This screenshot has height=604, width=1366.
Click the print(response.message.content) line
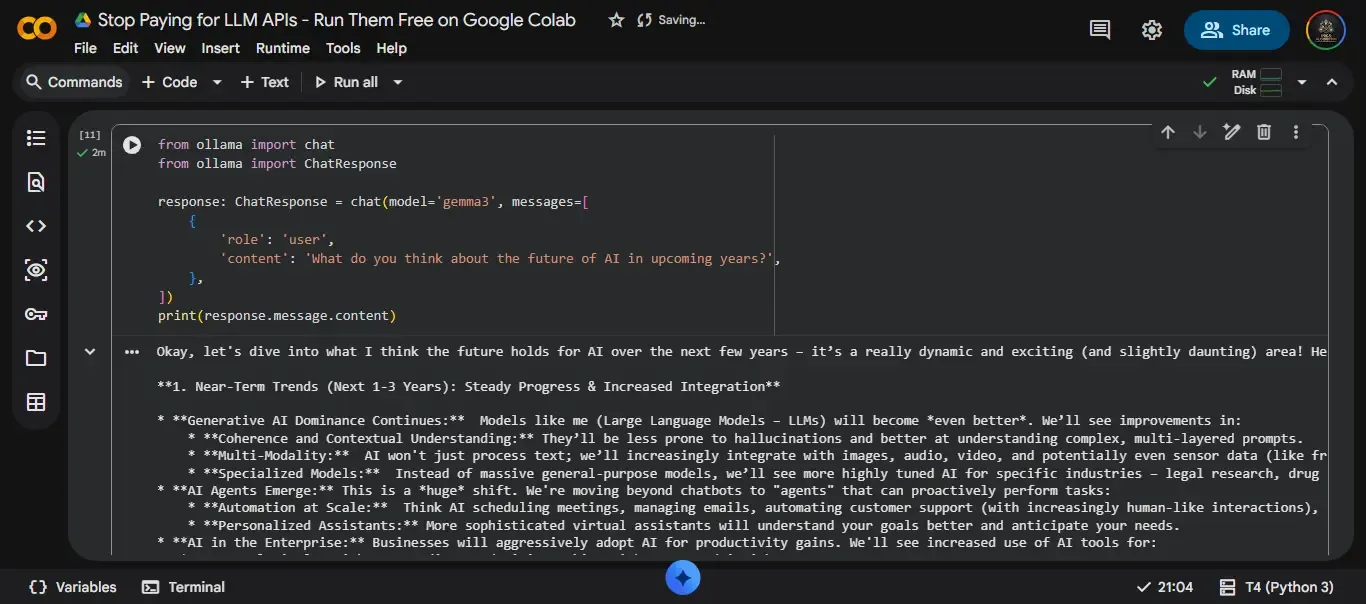point(277,315)
